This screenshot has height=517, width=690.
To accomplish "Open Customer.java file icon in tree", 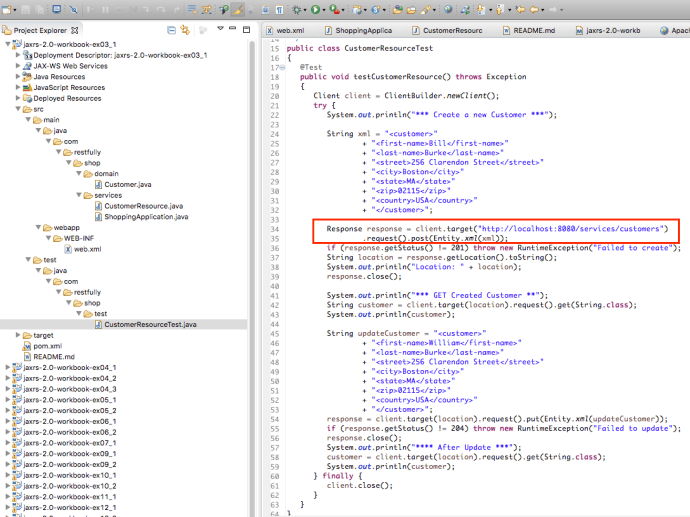I will coord(99,184).
